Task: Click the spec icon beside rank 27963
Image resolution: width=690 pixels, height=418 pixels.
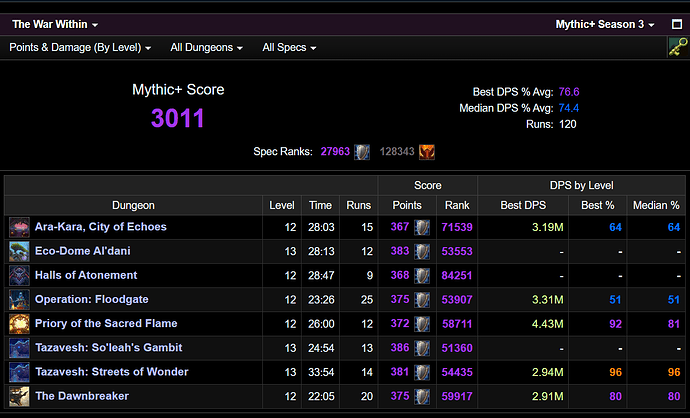Action: click(362, 152)
